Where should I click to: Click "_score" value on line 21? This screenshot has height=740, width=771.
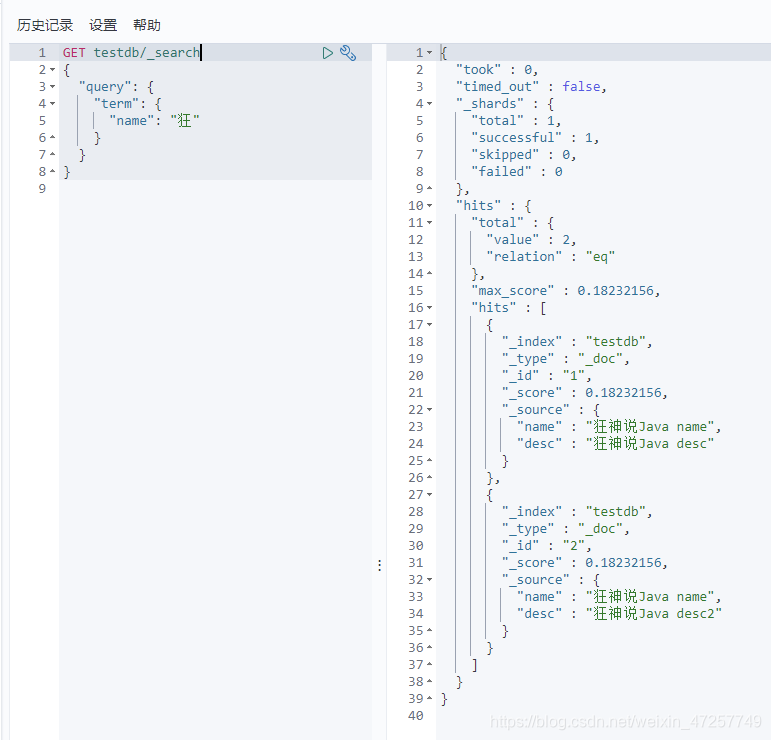coord(623,393)
